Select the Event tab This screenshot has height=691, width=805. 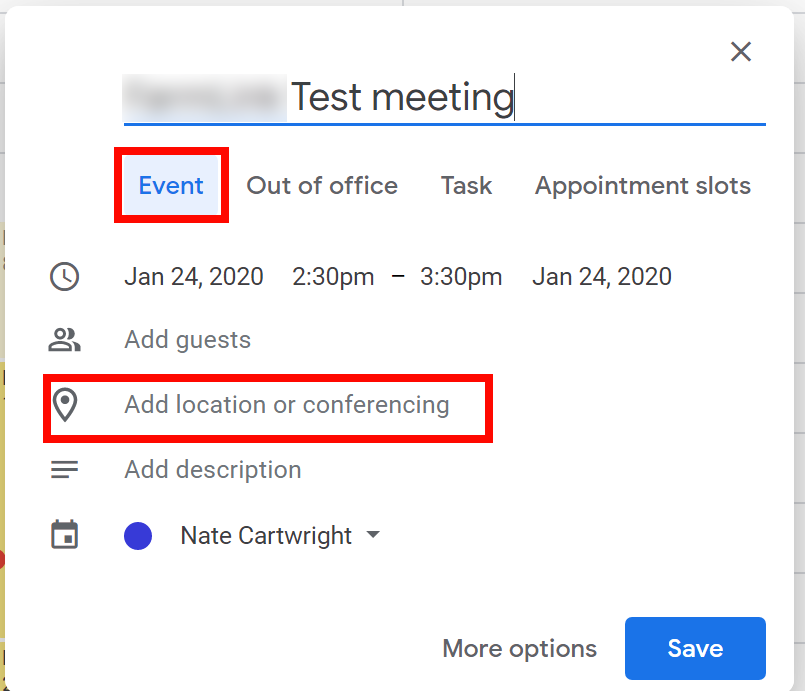tap(171, 186)
